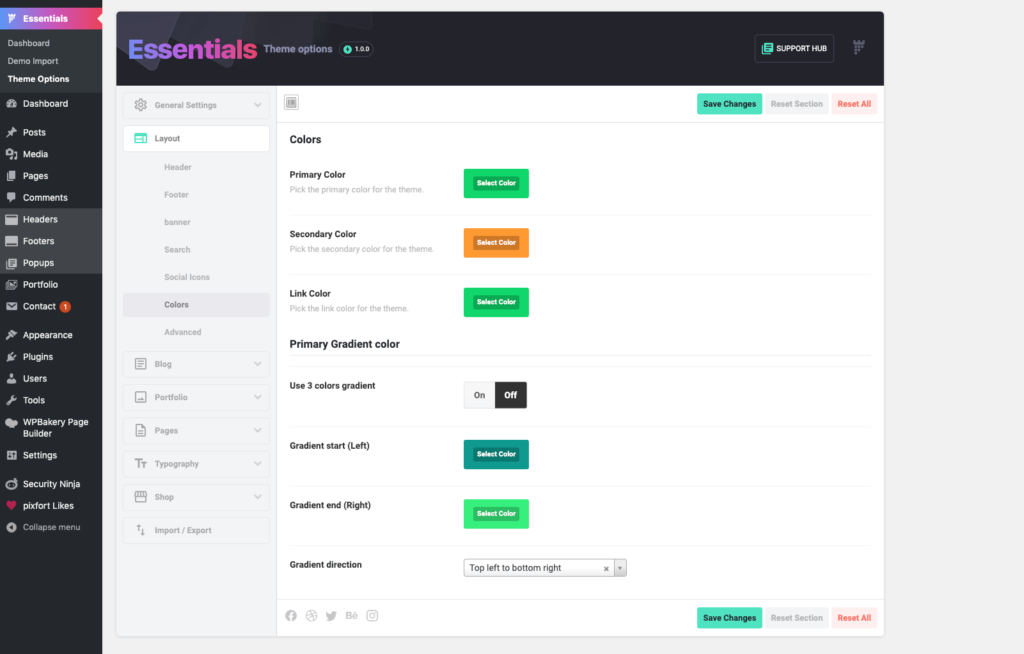The height and width of the screenshot is (654, 1024).
Task: Click the Behance social icon
Action: coord(351,615)
